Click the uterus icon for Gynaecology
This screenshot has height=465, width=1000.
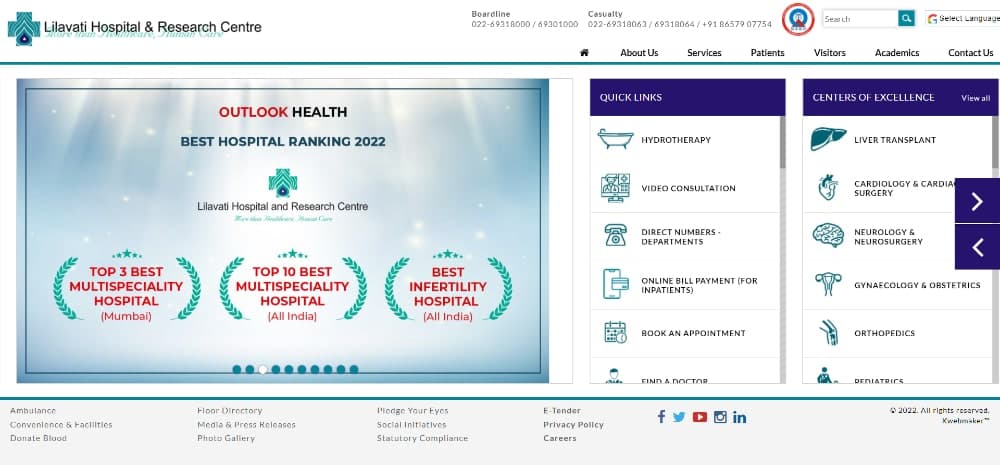(x=828, y=284)
